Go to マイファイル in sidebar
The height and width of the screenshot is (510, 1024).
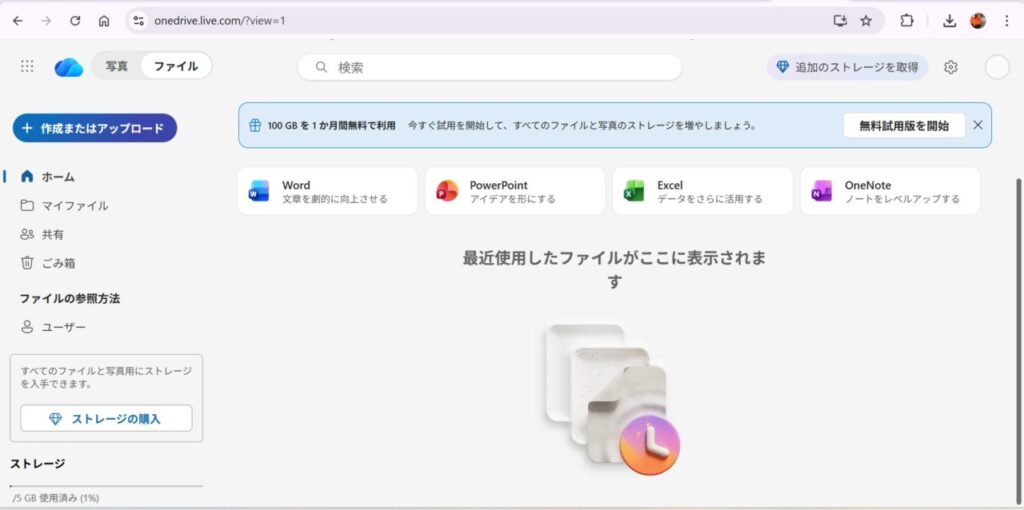point(74,205)
